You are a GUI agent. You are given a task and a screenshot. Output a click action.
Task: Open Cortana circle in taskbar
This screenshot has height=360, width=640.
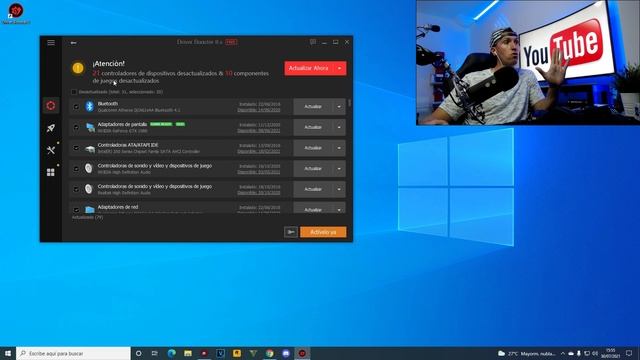(138, 353)
